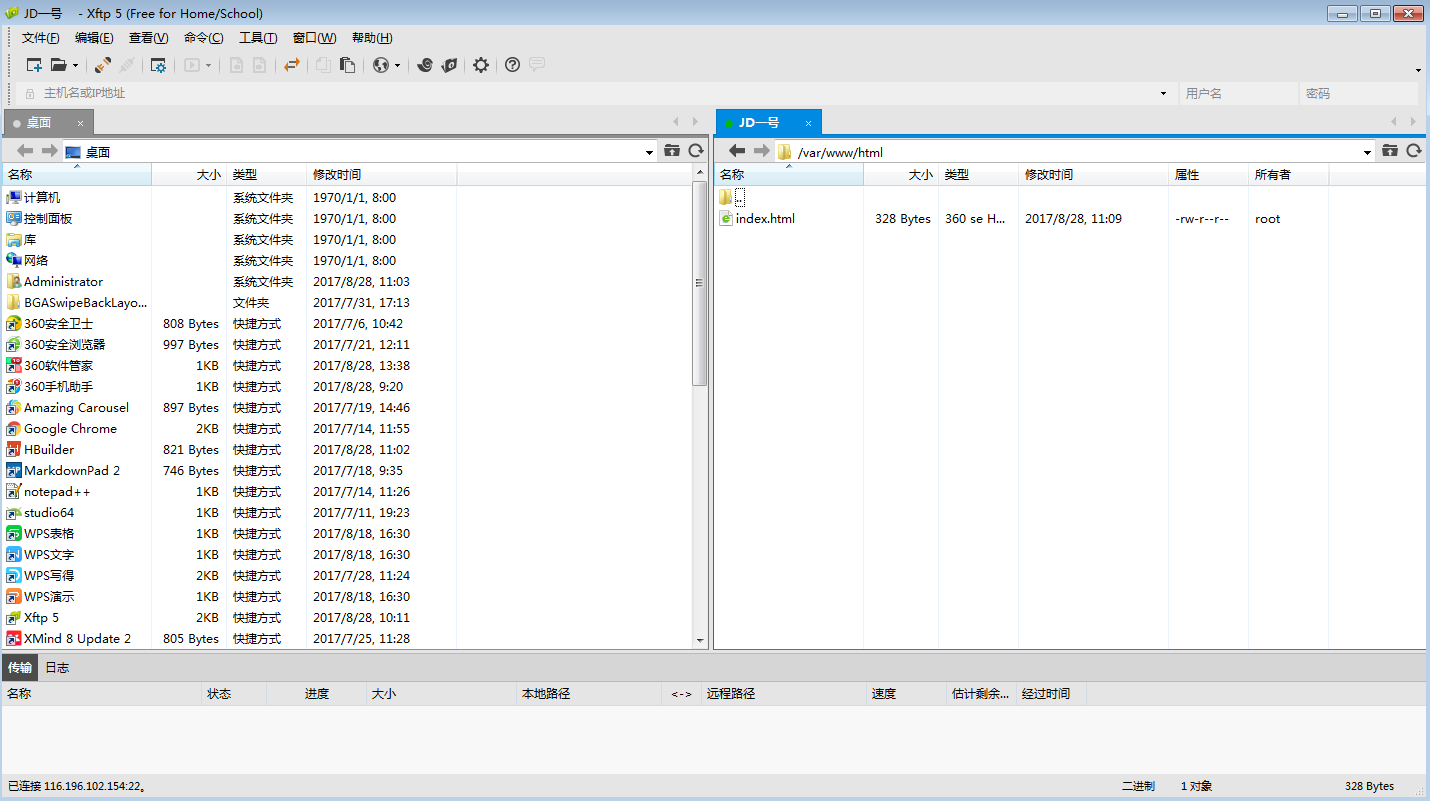This screenshot has width=1430, height=801.
Task: Open the 工具(T) menu
Action: (x=258, y=38)
